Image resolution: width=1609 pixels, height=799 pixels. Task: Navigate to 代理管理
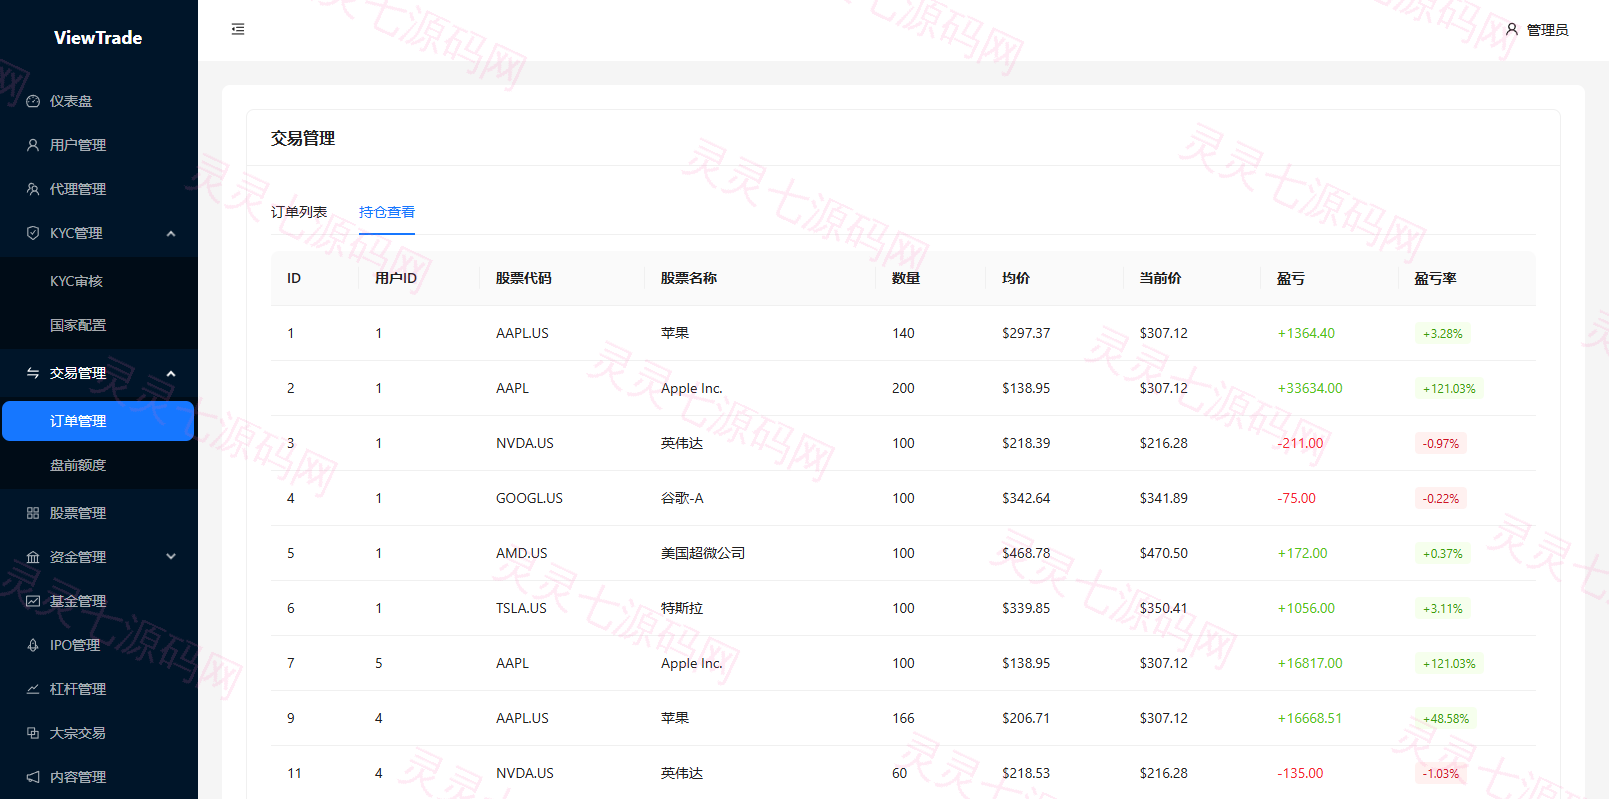(98, 189)
